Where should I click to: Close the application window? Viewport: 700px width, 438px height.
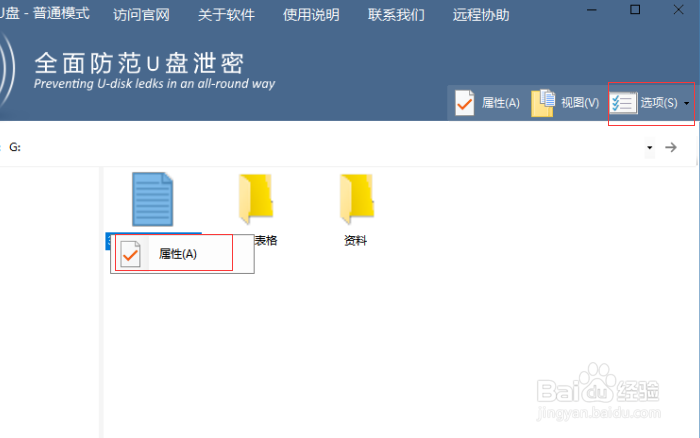click(679, 9)
